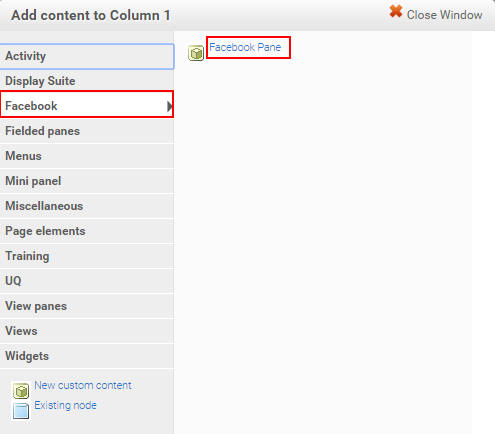Click the Existing node page icon
495x434 pixels.
(21, 411)
